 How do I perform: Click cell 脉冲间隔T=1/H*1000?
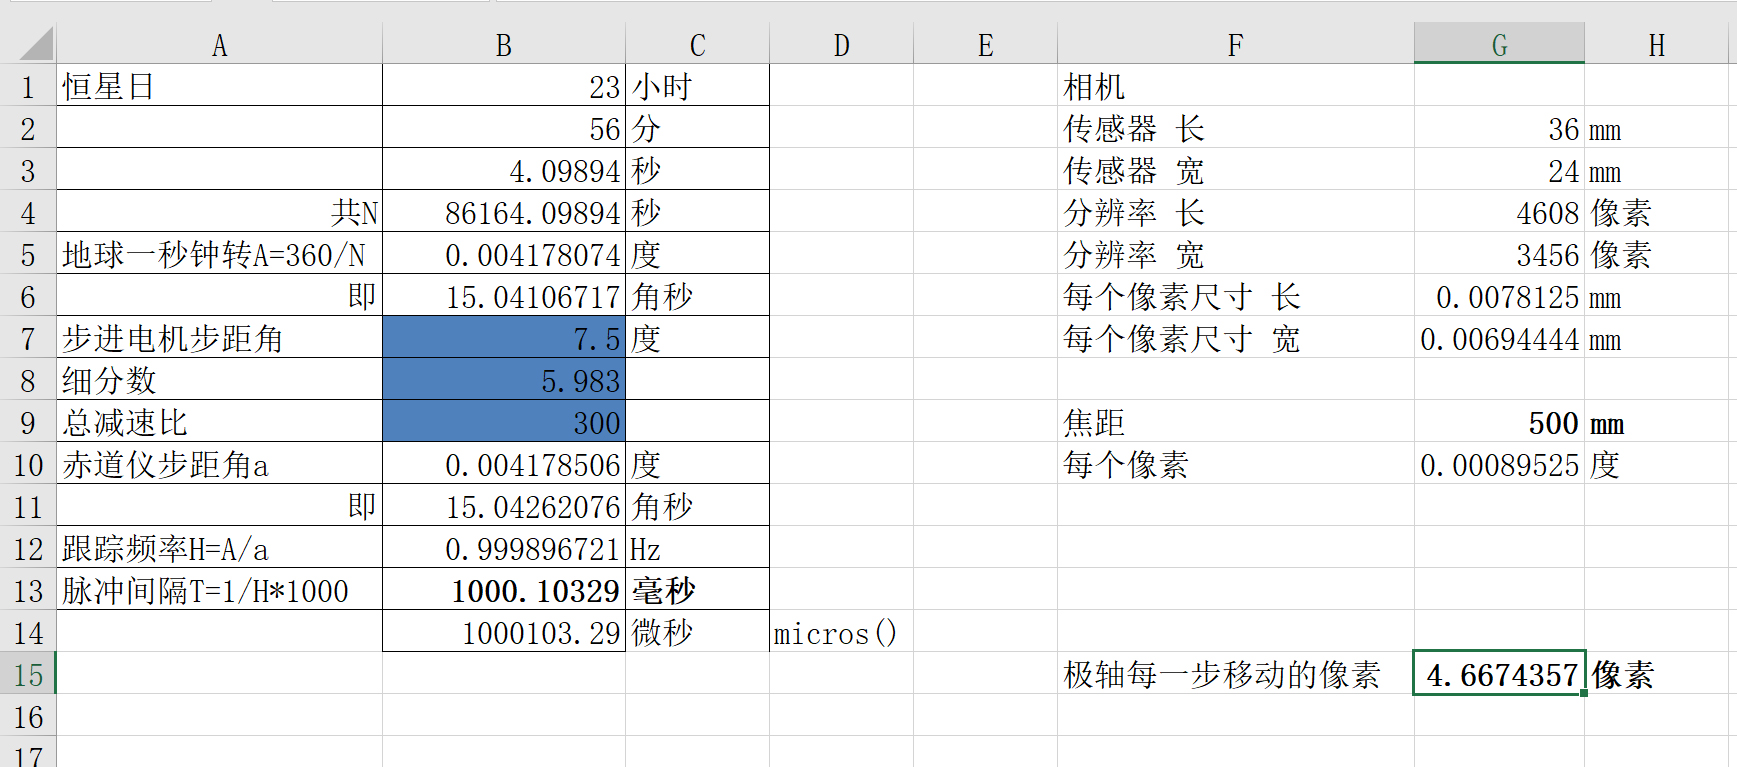click(x=220, y=590)
